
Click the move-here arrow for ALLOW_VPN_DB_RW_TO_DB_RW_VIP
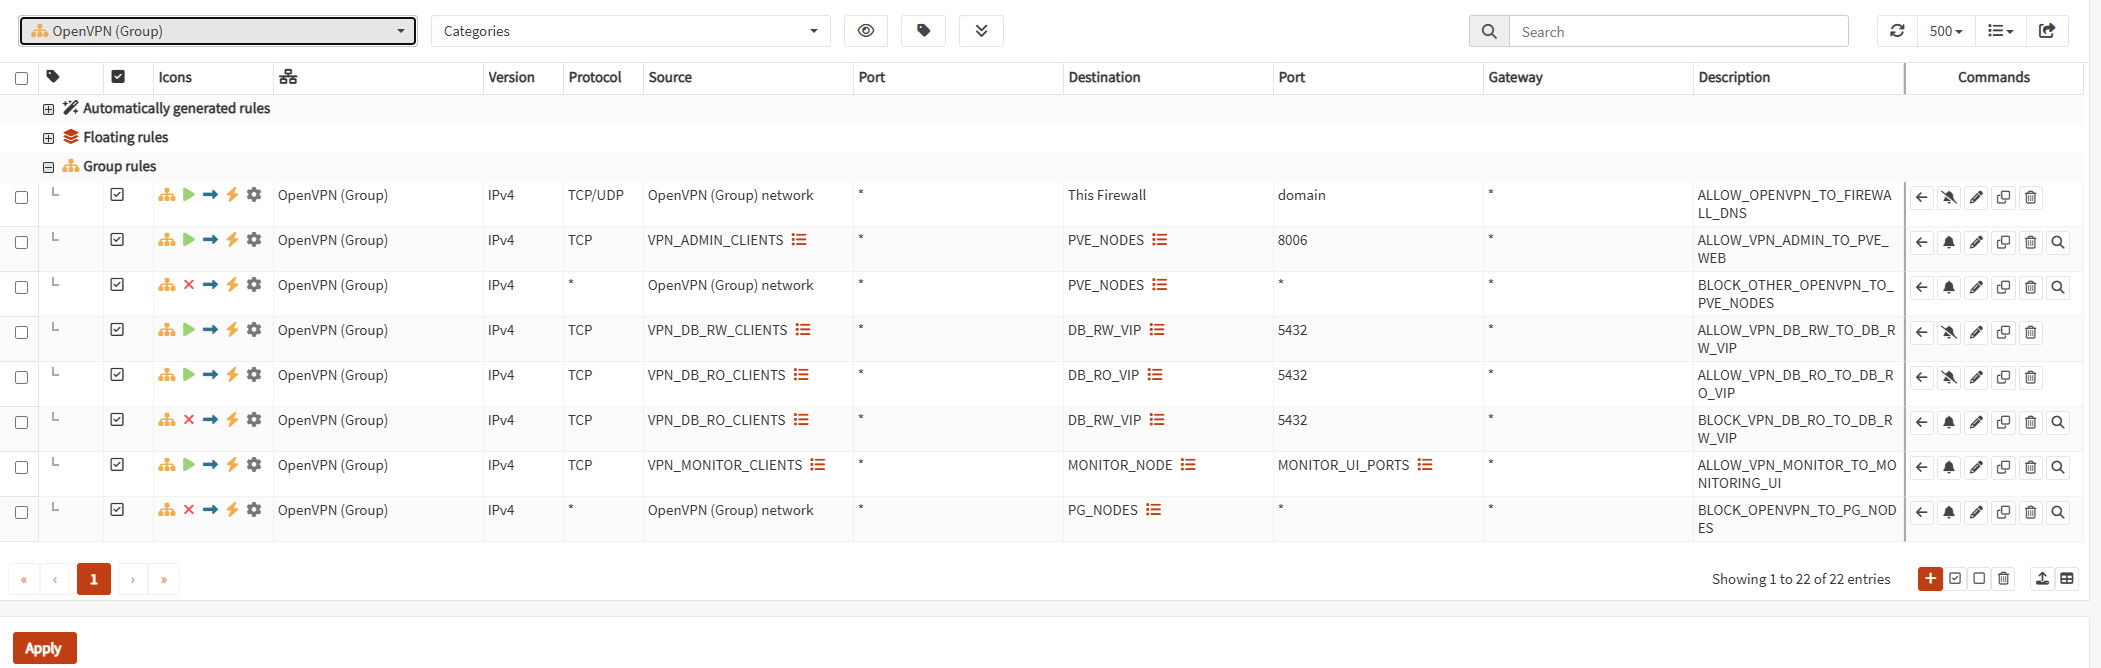1922,332
